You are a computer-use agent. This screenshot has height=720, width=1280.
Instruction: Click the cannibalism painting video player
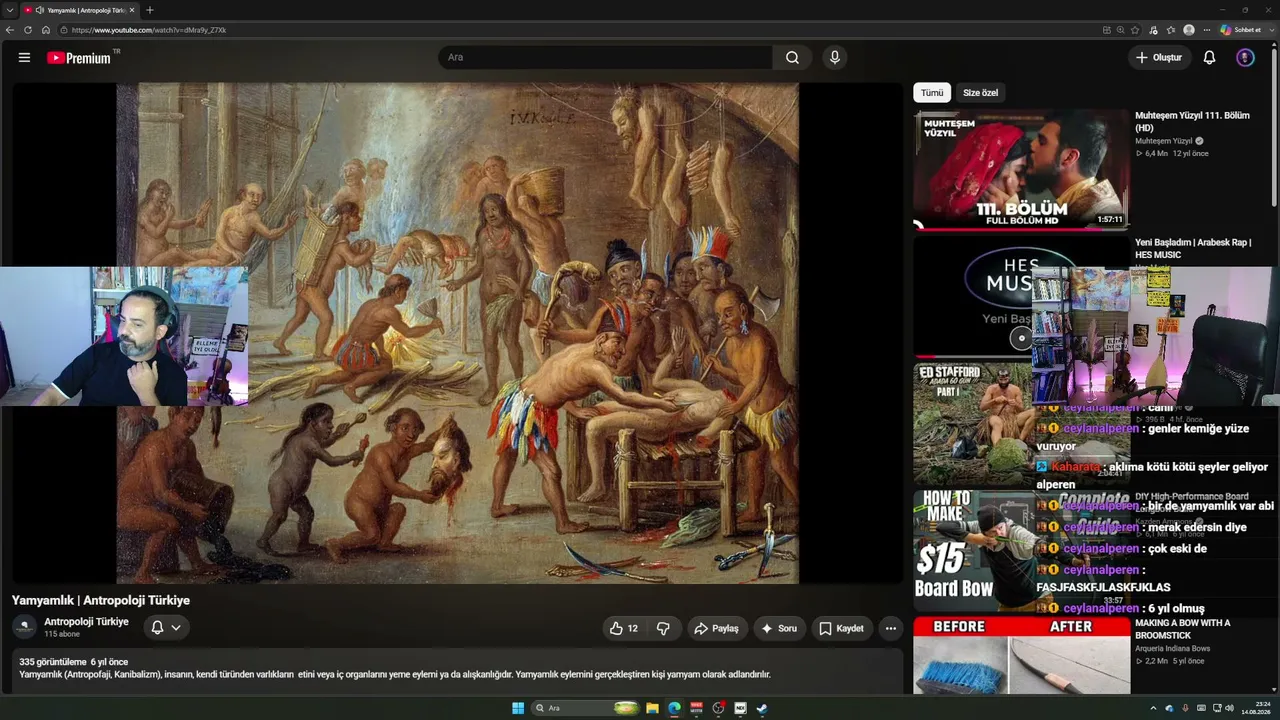(x=458, y=332)
